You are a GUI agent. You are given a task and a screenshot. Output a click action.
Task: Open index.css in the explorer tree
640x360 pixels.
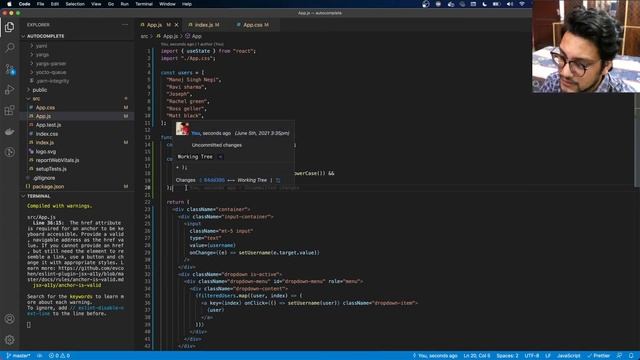pos(47,134)
